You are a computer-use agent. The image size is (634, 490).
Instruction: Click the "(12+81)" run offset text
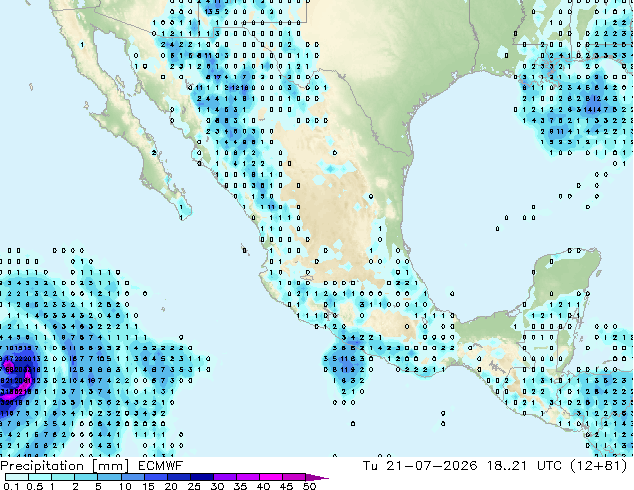point(598,466)
